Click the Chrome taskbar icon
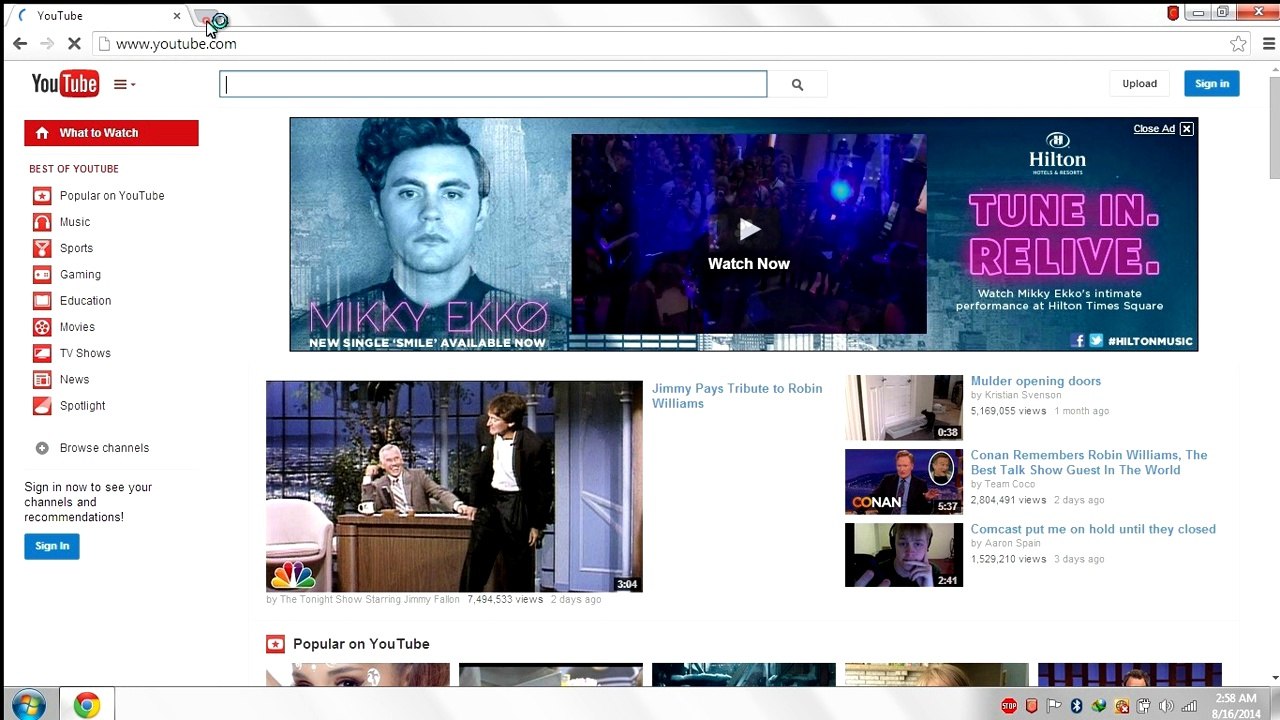Image resolution: width=1280 pixels, height=720 pixels. 87,705
